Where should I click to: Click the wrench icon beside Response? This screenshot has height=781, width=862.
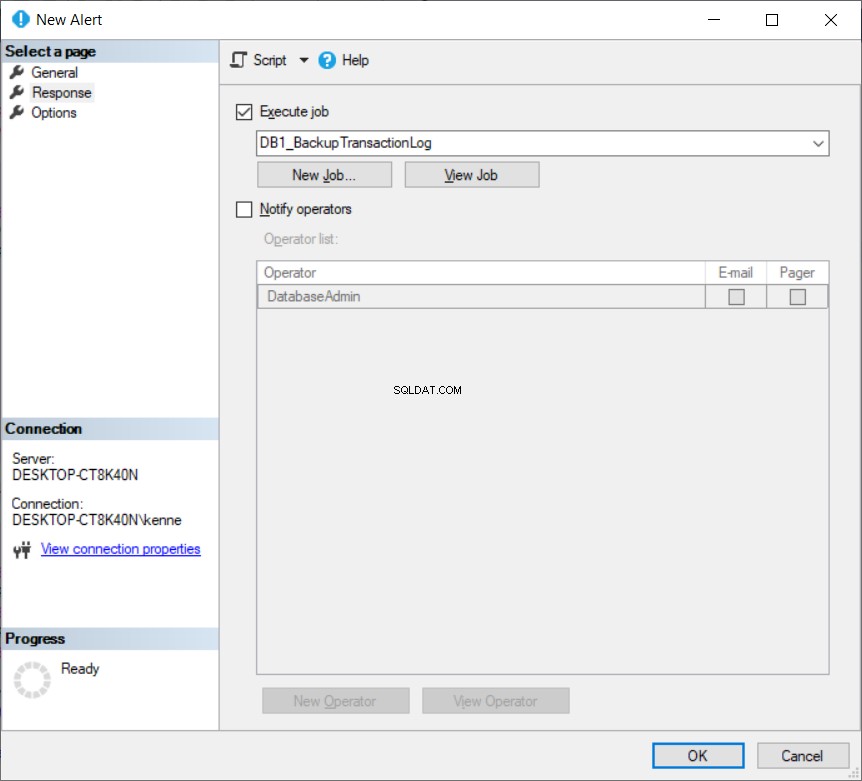click(x=17, y=92)
